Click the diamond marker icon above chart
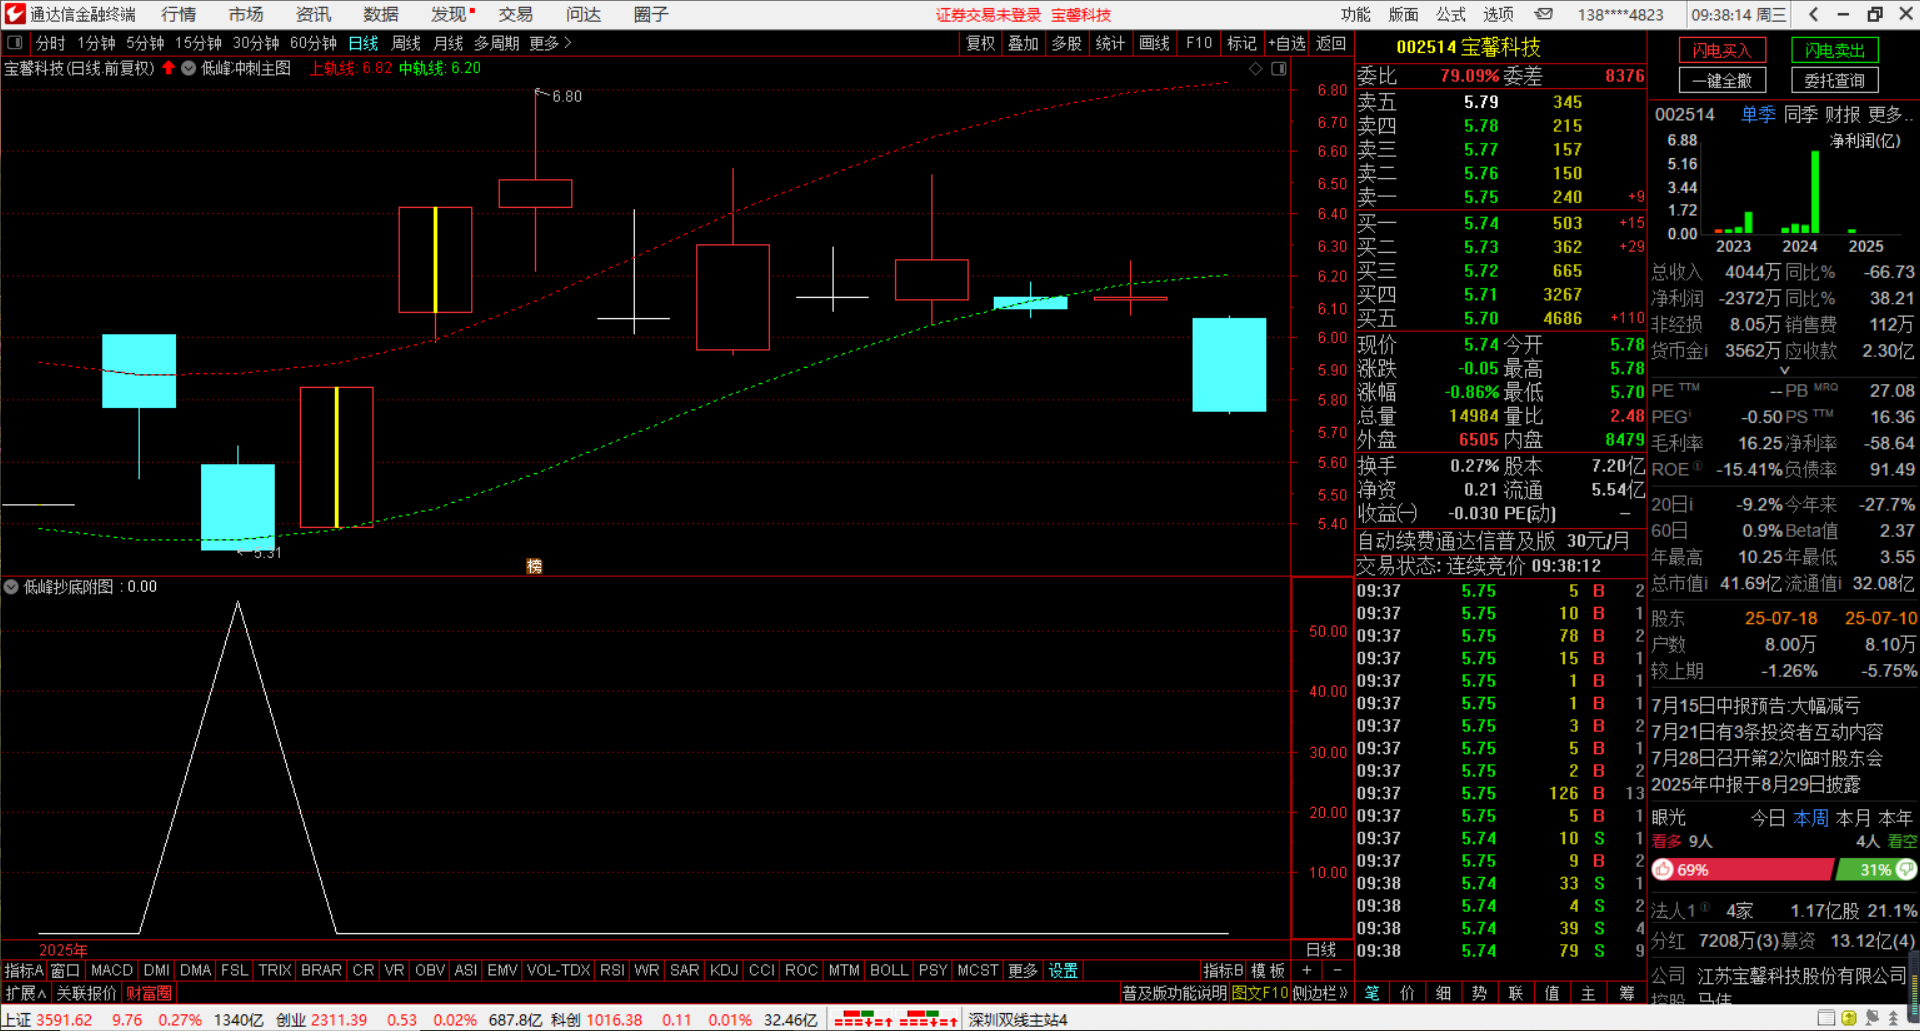The height and width of the screenshot is (1031, 1920). 1256,68
